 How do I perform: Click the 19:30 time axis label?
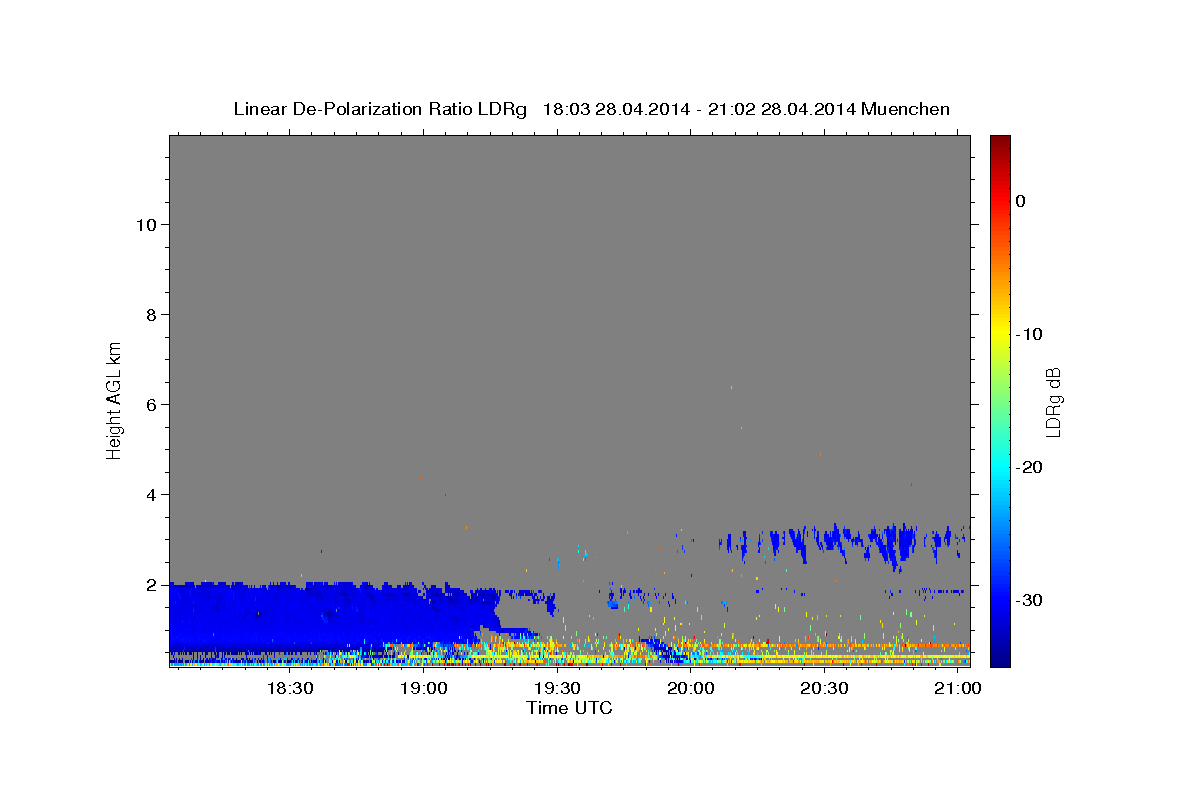[557, 689]
